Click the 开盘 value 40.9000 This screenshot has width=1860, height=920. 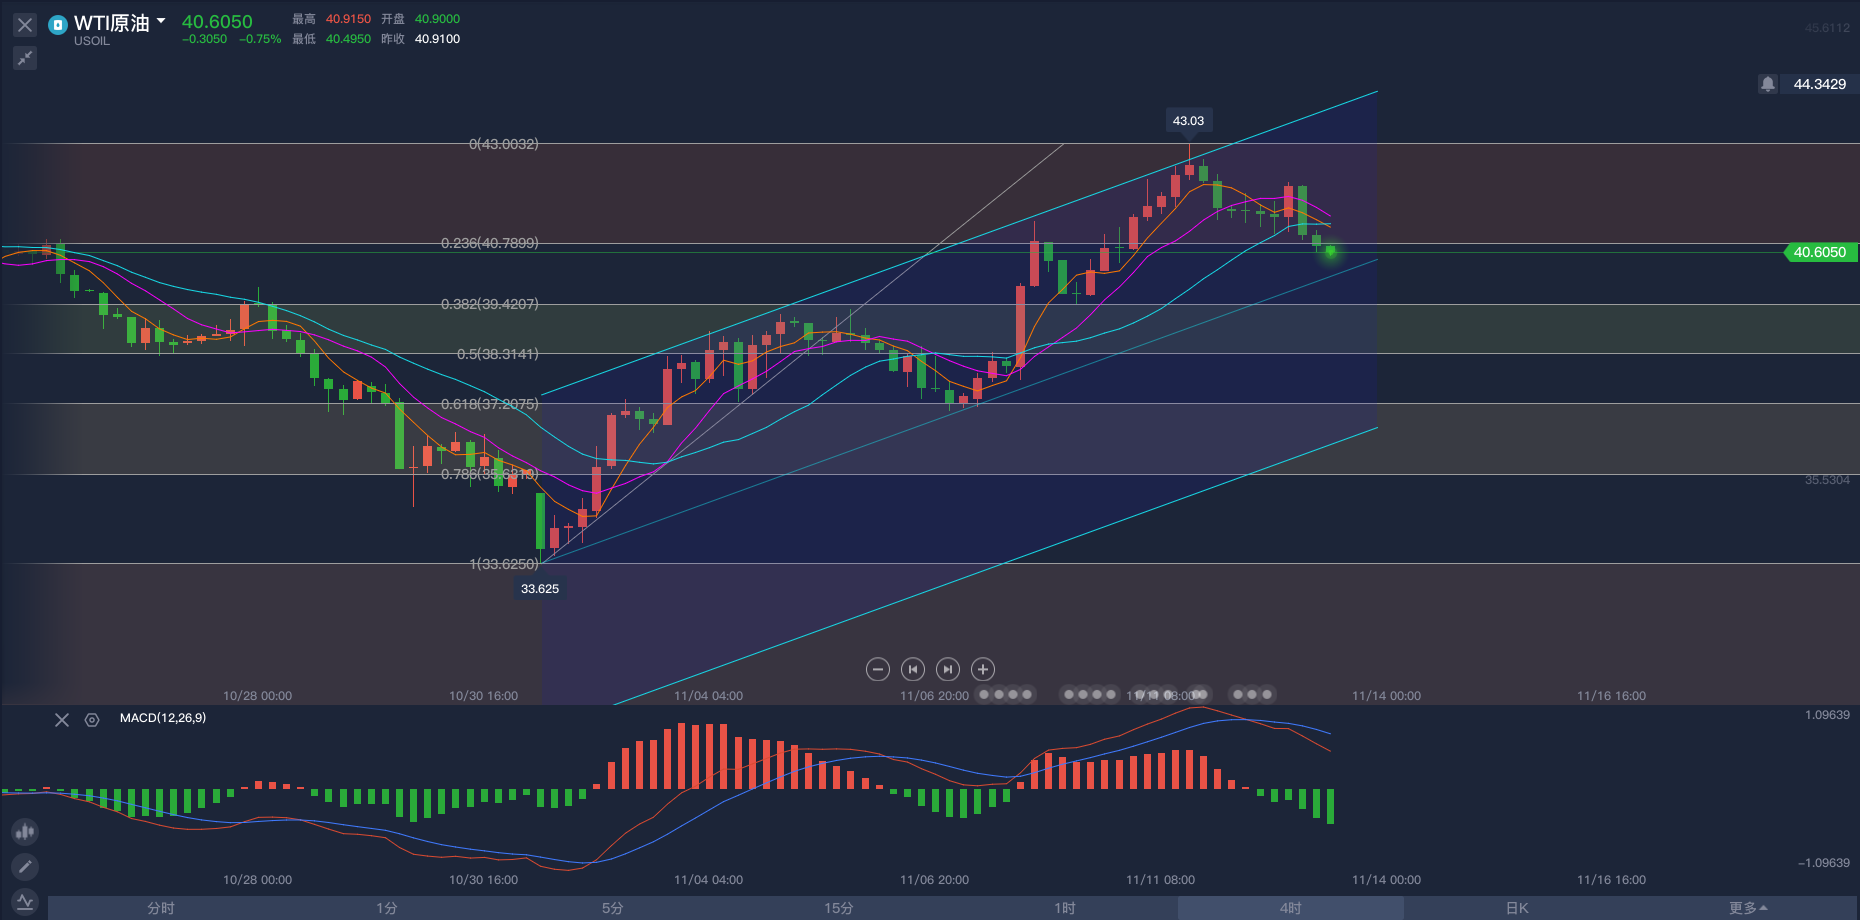coord(438,19)
